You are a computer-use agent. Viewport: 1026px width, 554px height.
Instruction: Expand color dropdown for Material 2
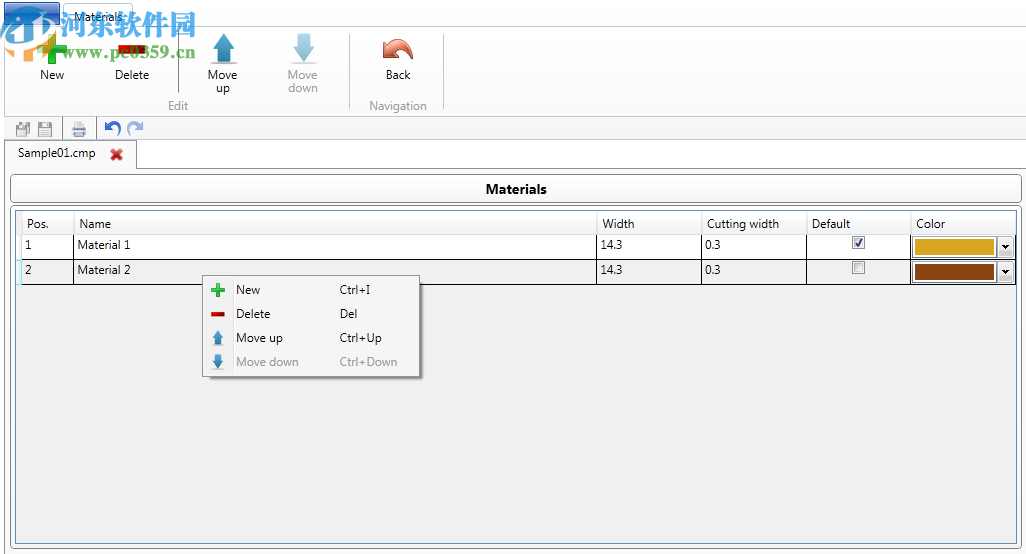pyautogui.click(x=1005, y=272)
